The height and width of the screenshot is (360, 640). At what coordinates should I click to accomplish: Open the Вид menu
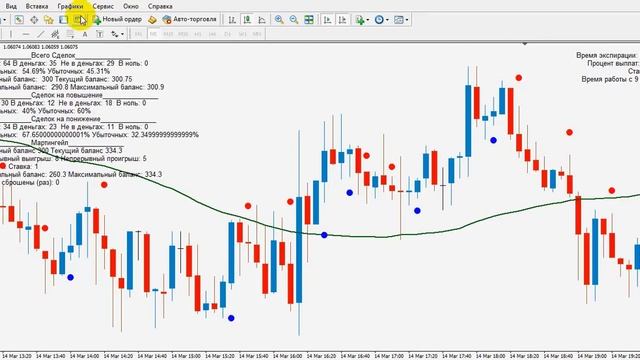coord(11,6)
